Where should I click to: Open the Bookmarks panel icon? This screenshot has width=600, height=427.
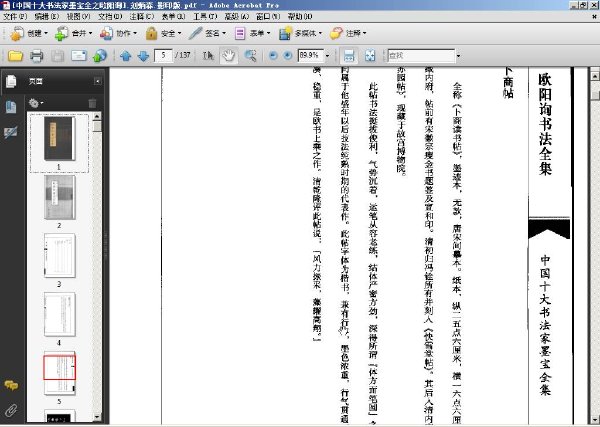[11, 107]
